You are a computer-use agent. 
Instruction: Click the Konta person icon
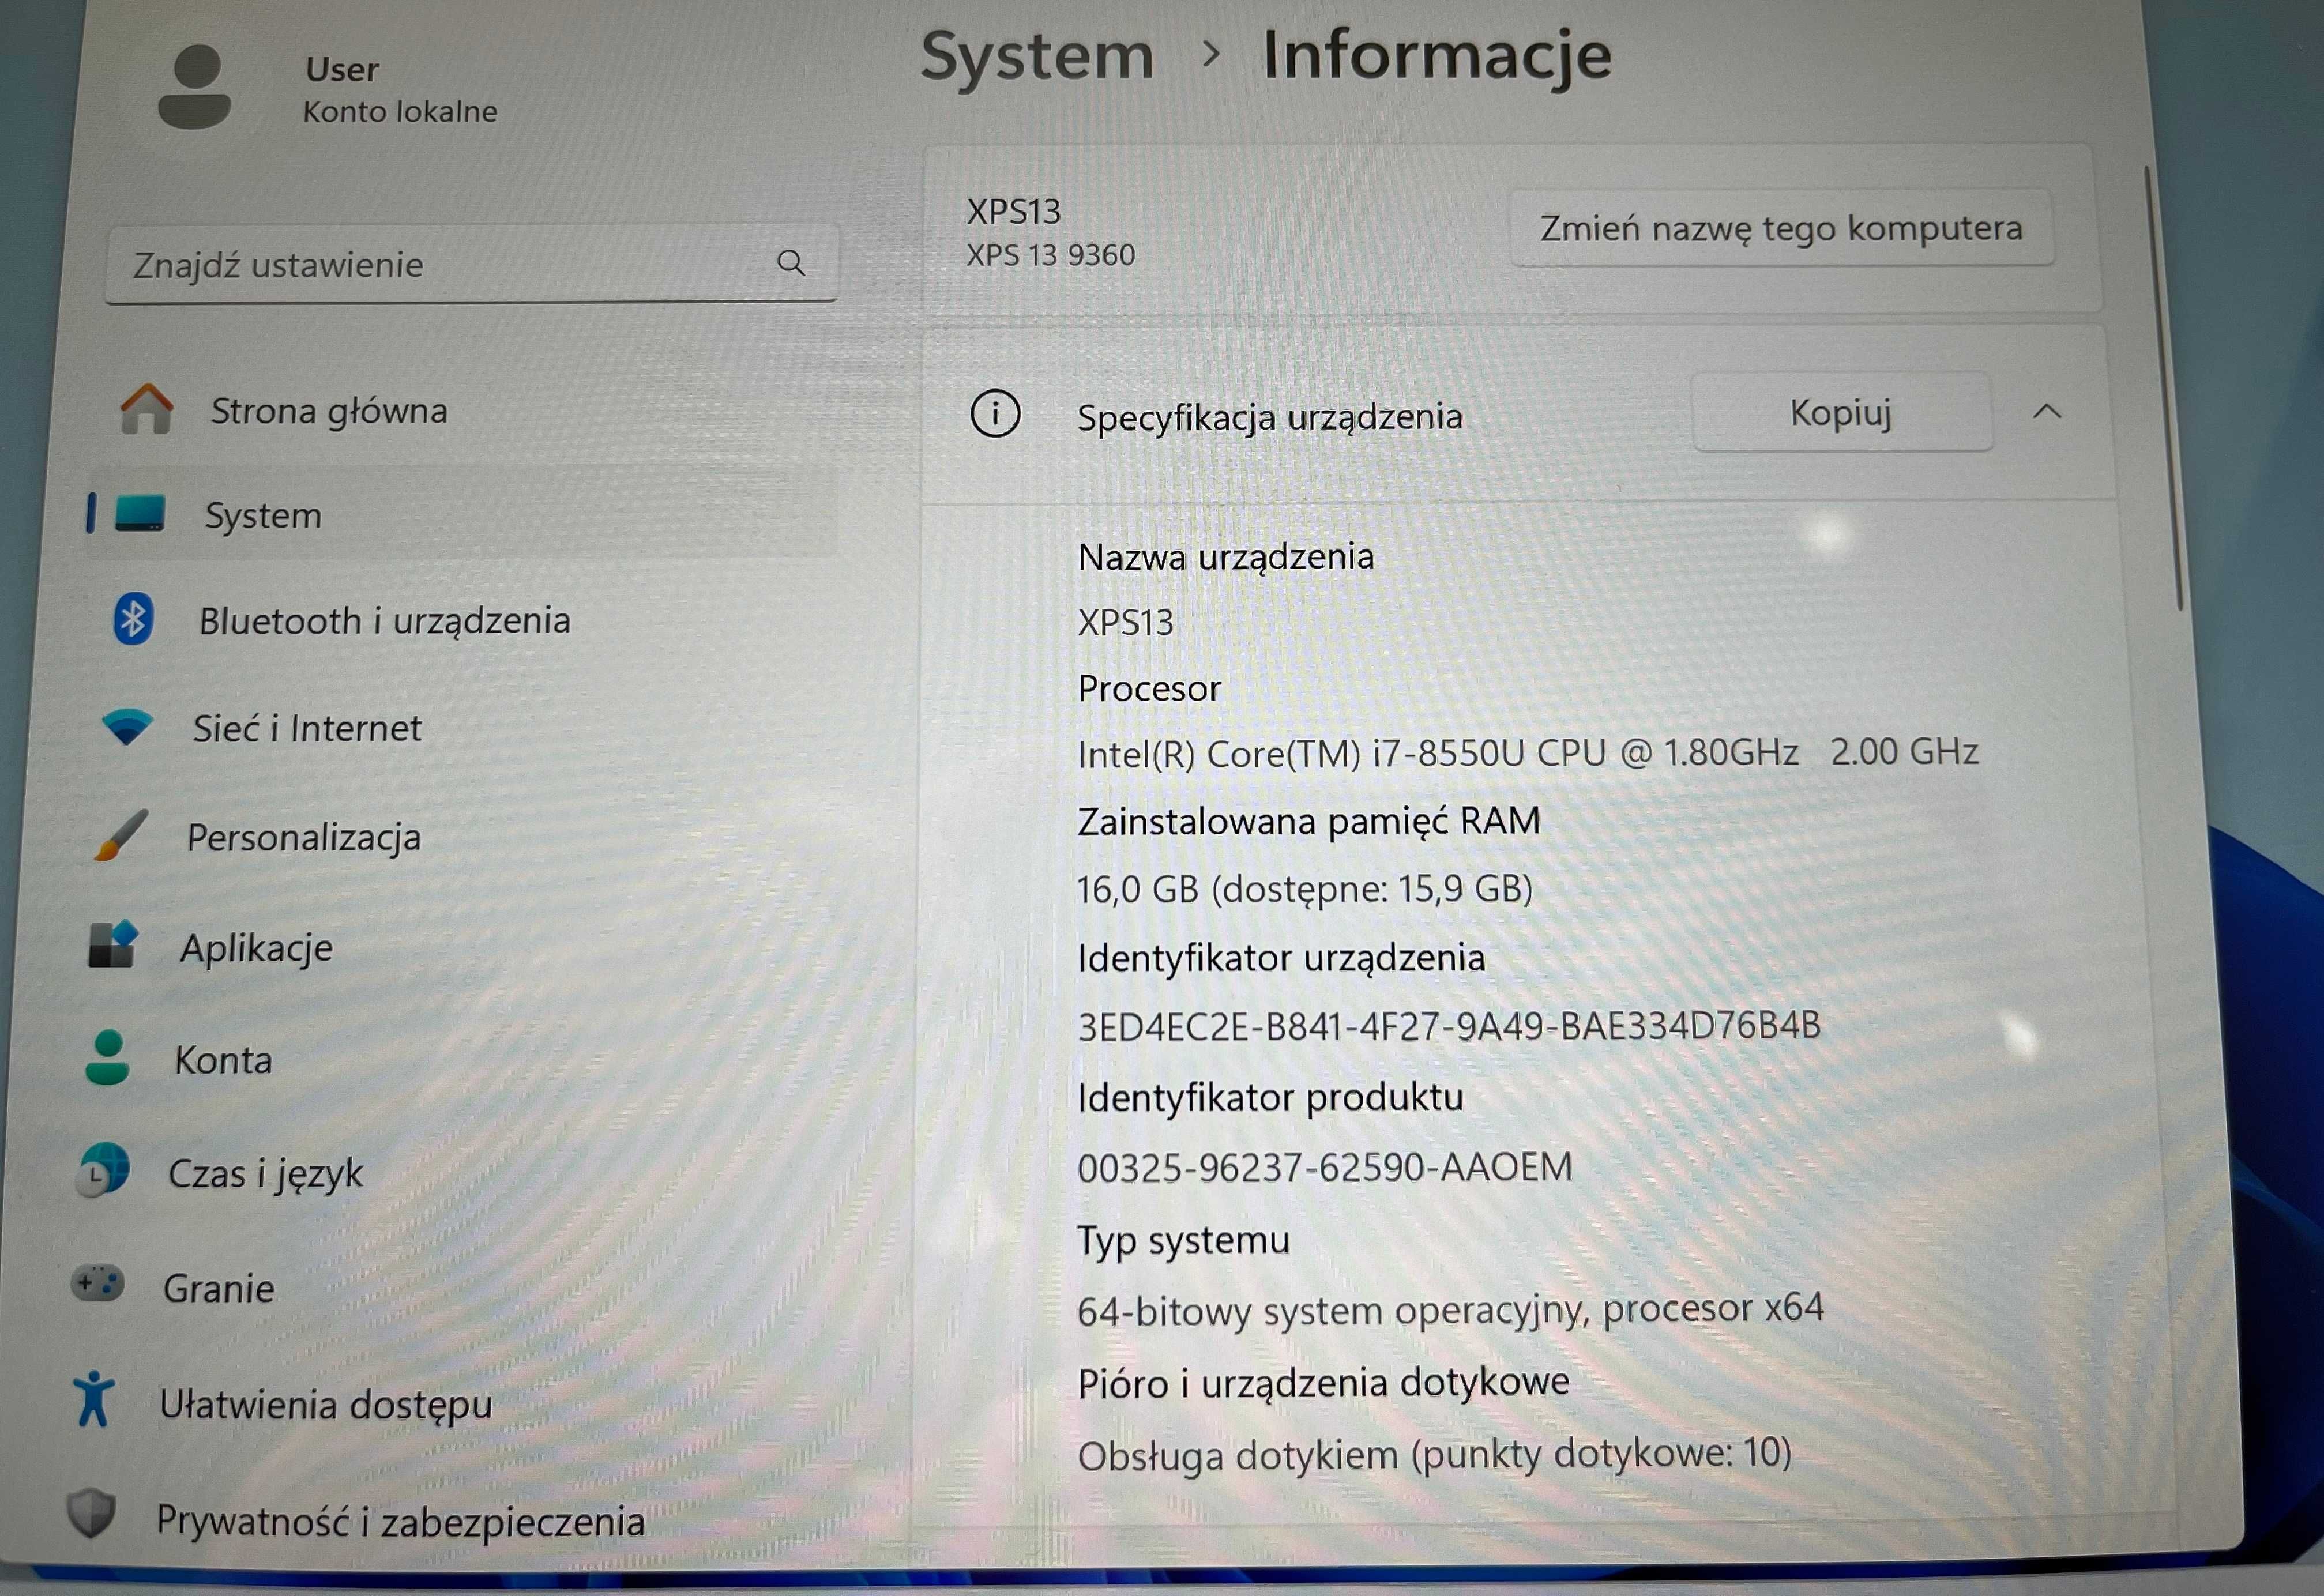pyautogui.click(x=107, y=1058)
